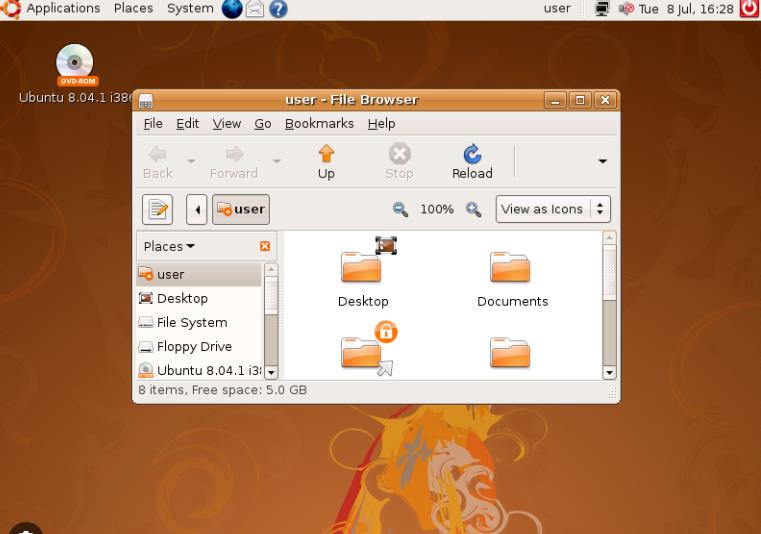Screen dimensions: 761x534
Task: Click the user switcher label
Action: [x=557, y=9]
